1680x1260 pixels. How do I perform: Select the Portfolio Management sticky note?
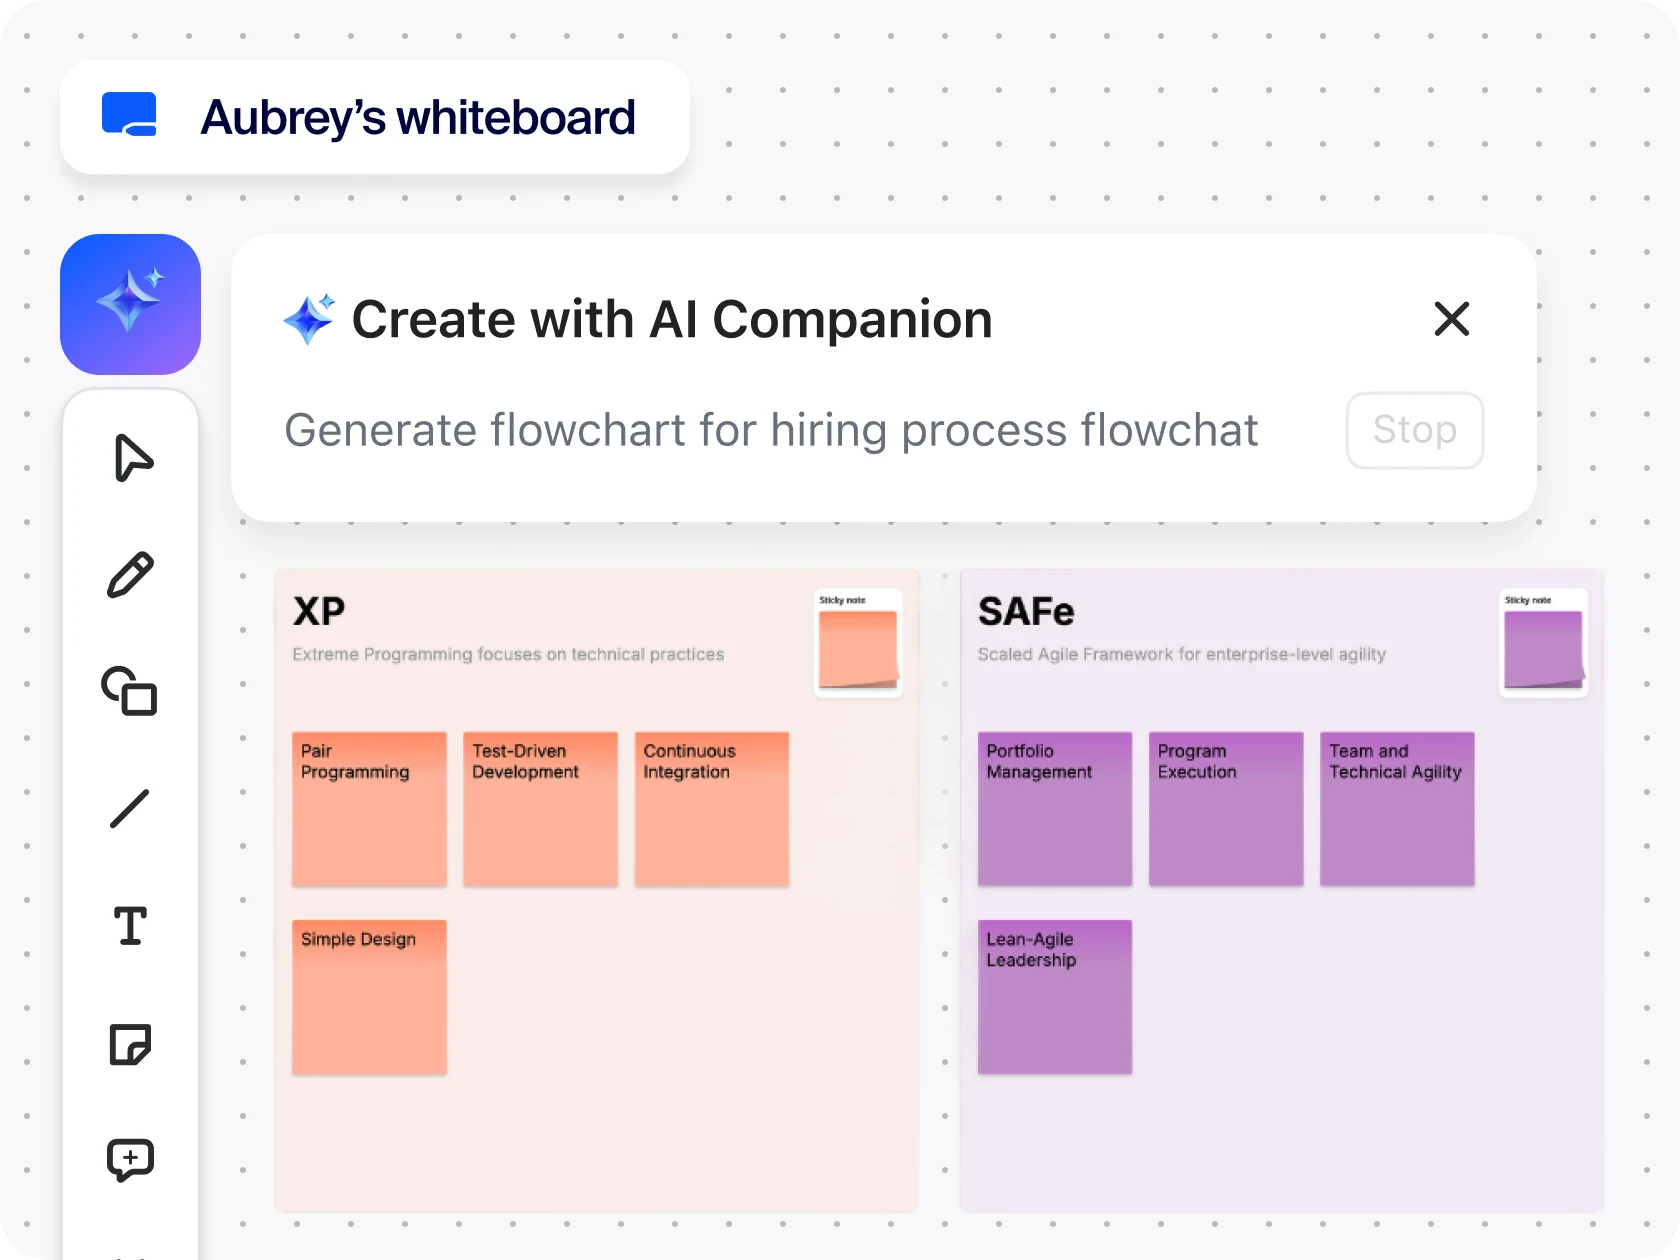[x=1055, y=809]
